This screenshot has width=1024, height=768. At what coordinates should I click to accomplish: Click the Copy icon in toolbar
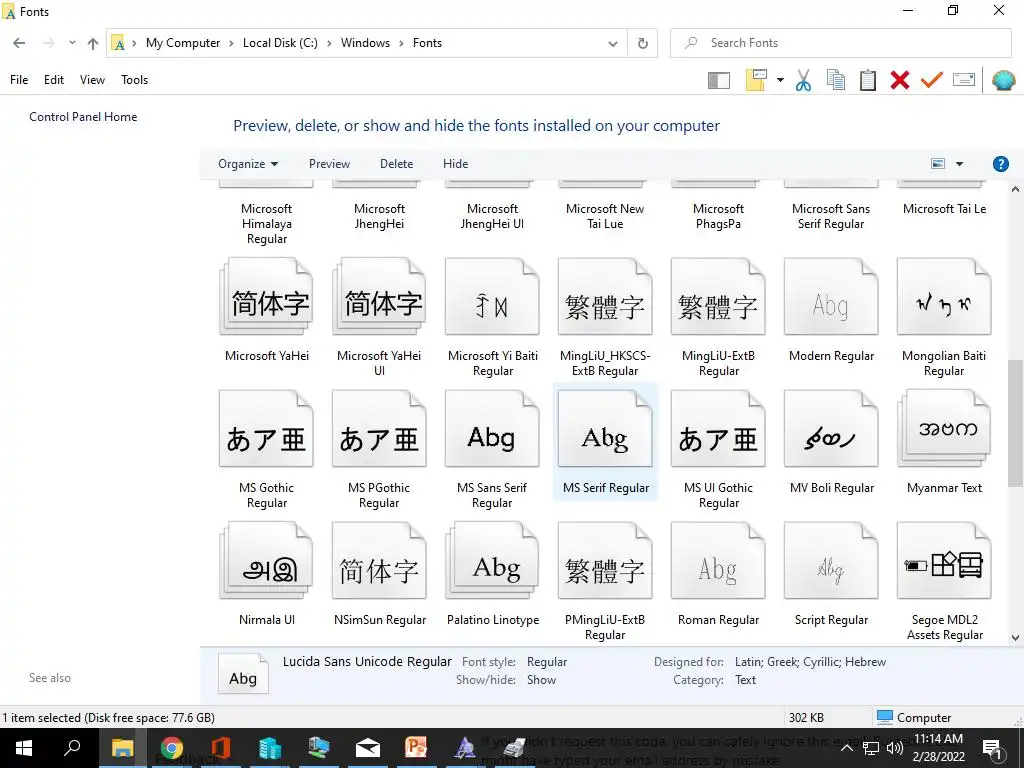coord(836,80)
